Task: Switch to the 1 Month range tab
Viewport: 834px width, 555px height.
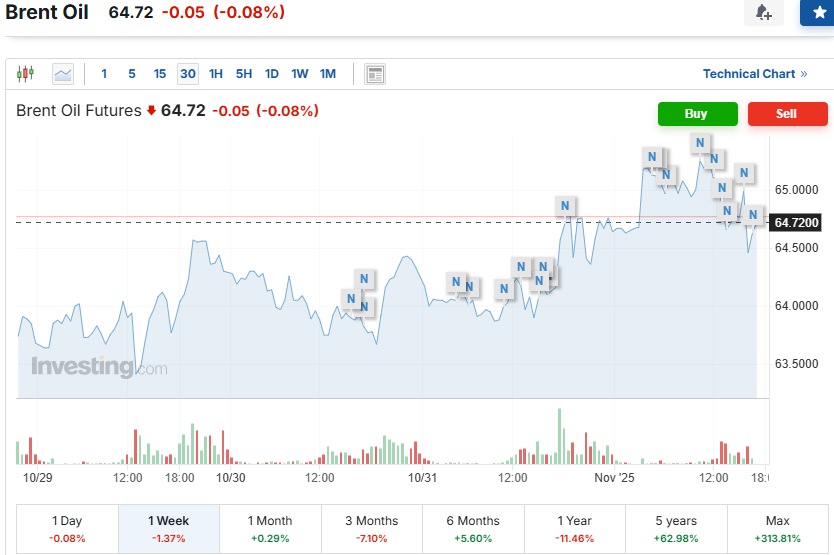Action: click(270, 529)
